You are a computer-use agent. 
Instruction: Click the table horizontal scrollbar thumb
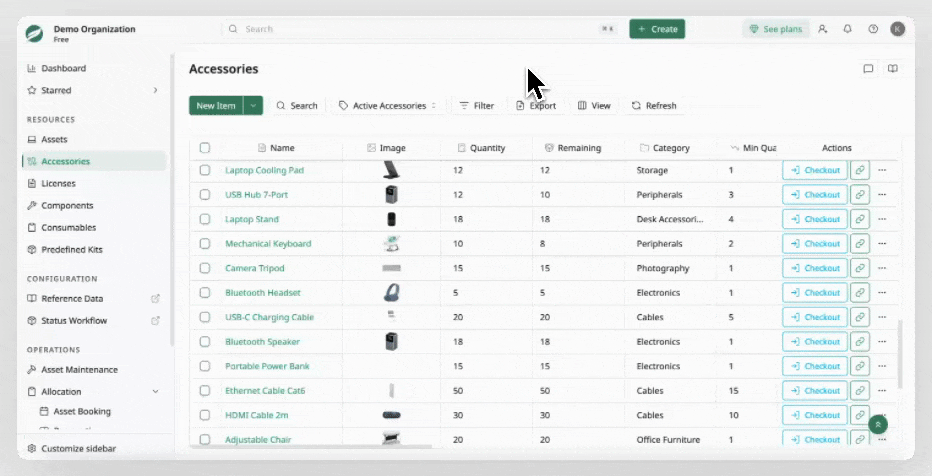[x=311, y=446]
